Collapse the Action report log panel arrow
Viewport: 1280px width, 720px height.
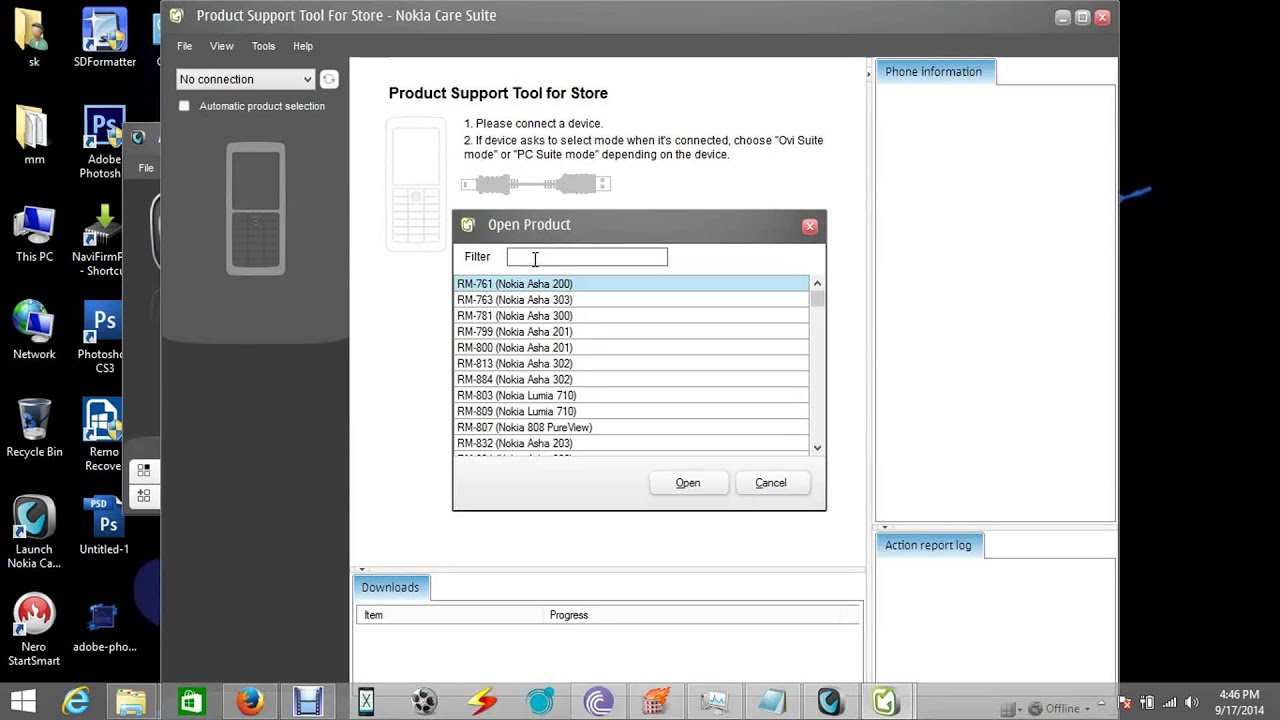click(883, 527)
